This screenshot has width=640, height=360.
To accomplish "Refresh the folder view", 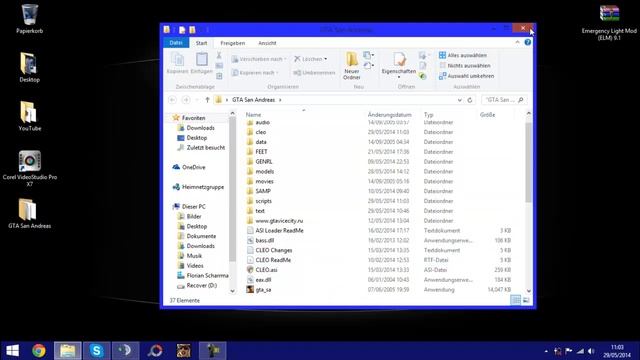I will pos(470,100).
